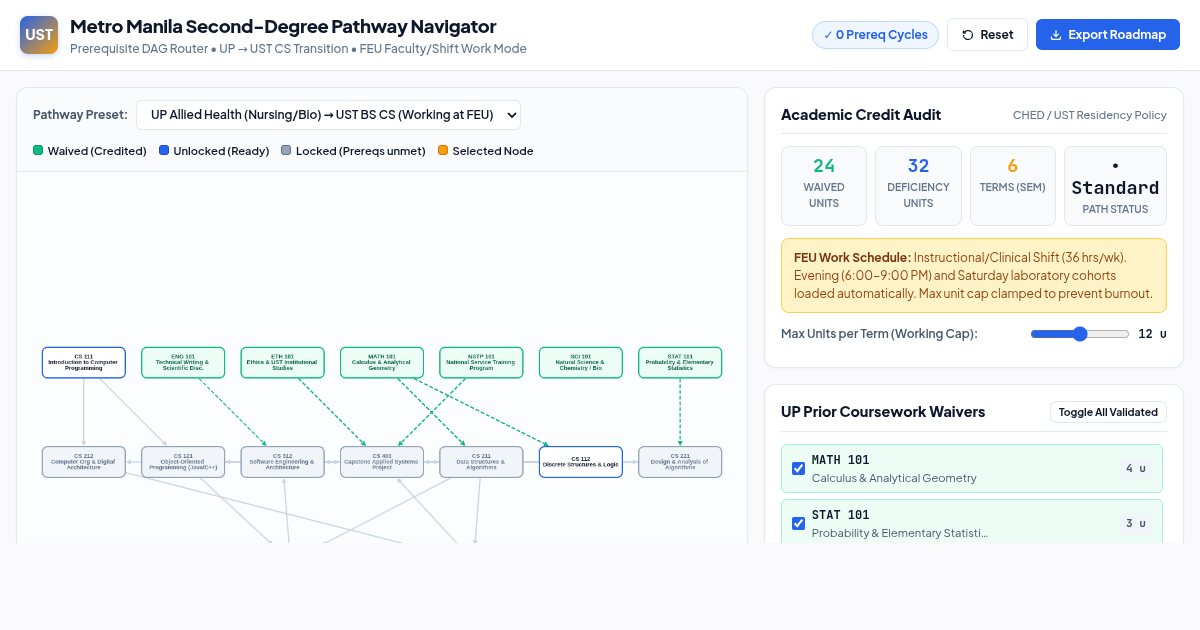This screenshot has height=630, width=1200.
Task: Select the MATH 101 Calculus node in graph
Action: [x=382, y=362]
